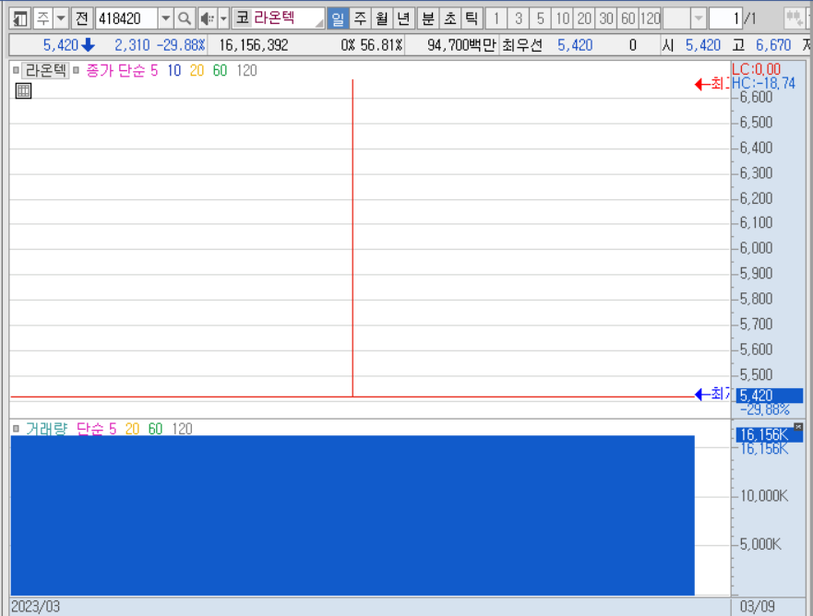The width and height of the screenshot is (813, 616).
Task: Open the dropdown arrow beside the speaker
Action: 223,19
